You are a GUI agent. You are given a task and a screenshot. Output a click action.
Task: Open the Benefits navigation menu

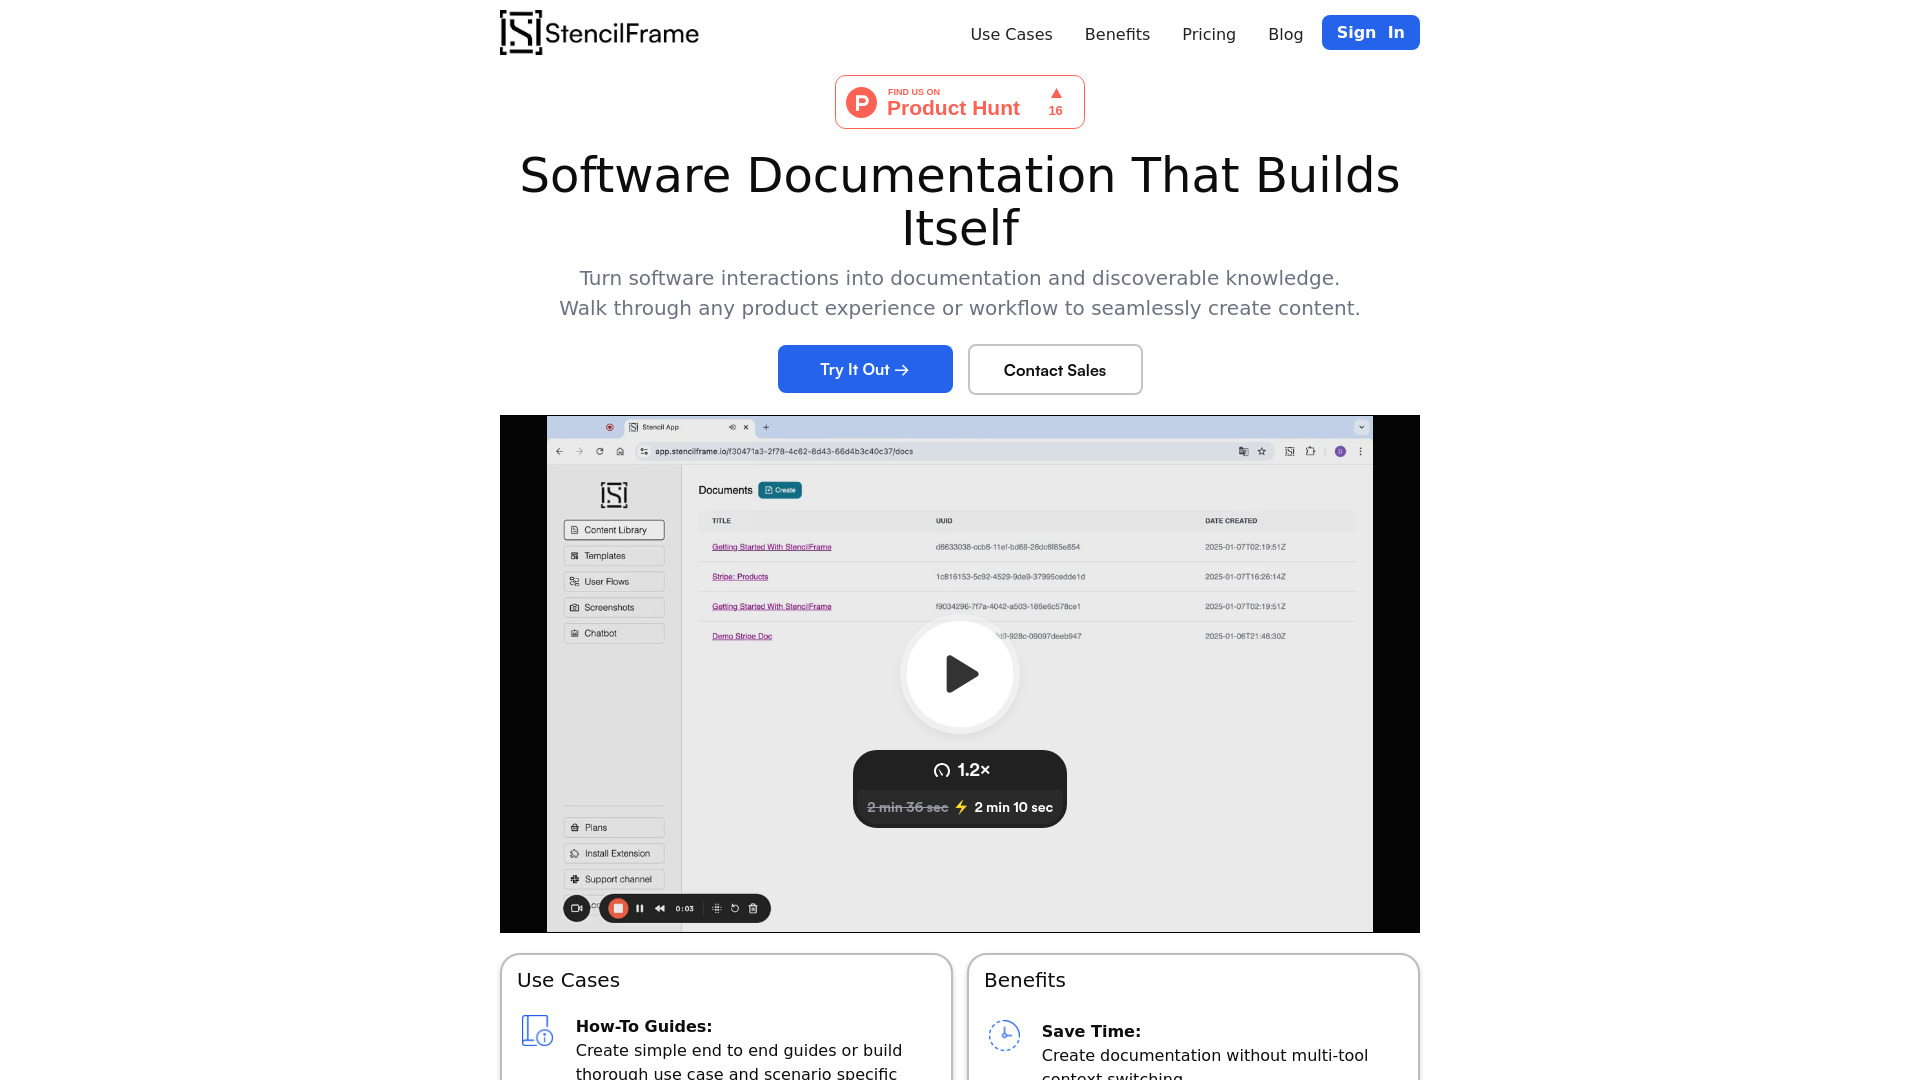coord(1117,34)
